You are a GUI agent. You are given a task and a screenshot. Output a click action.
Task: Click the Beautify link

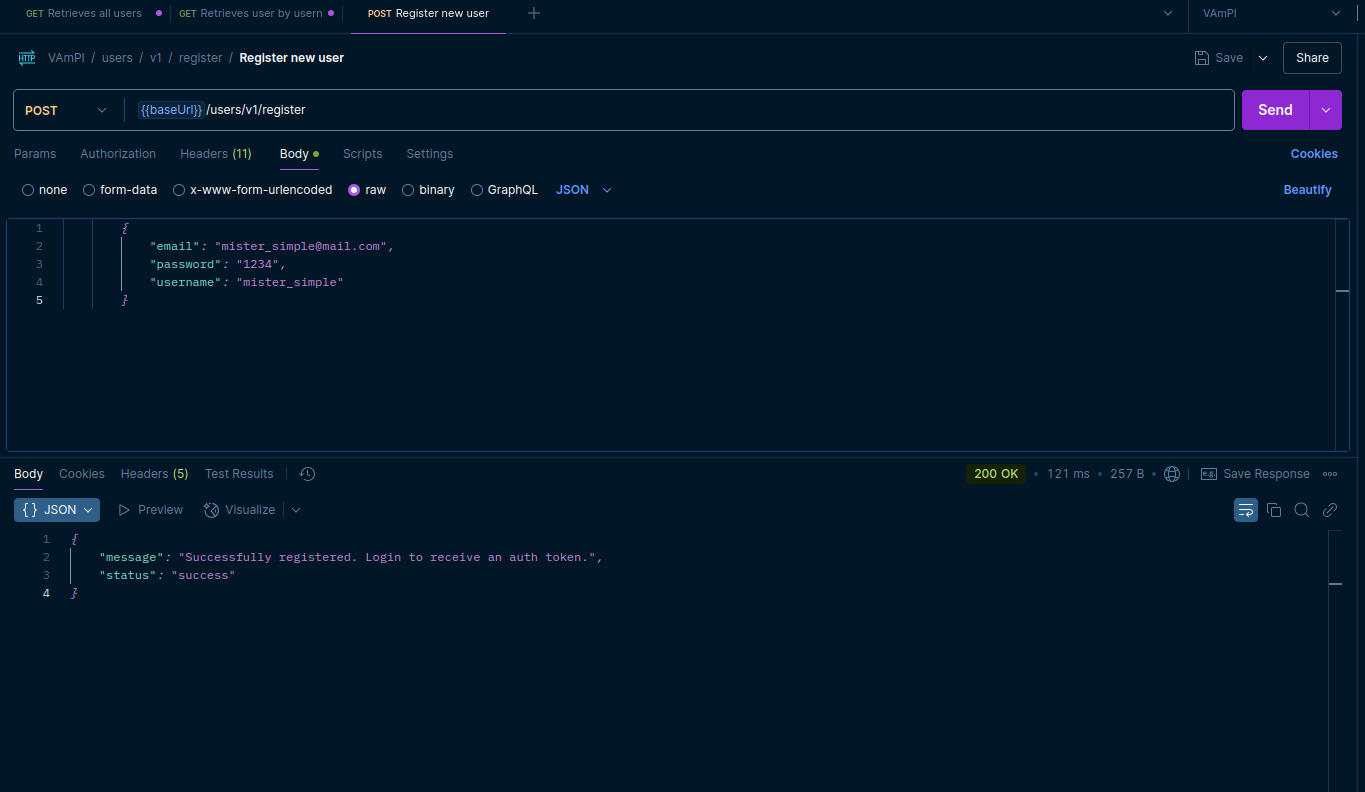coord(1307,190)
